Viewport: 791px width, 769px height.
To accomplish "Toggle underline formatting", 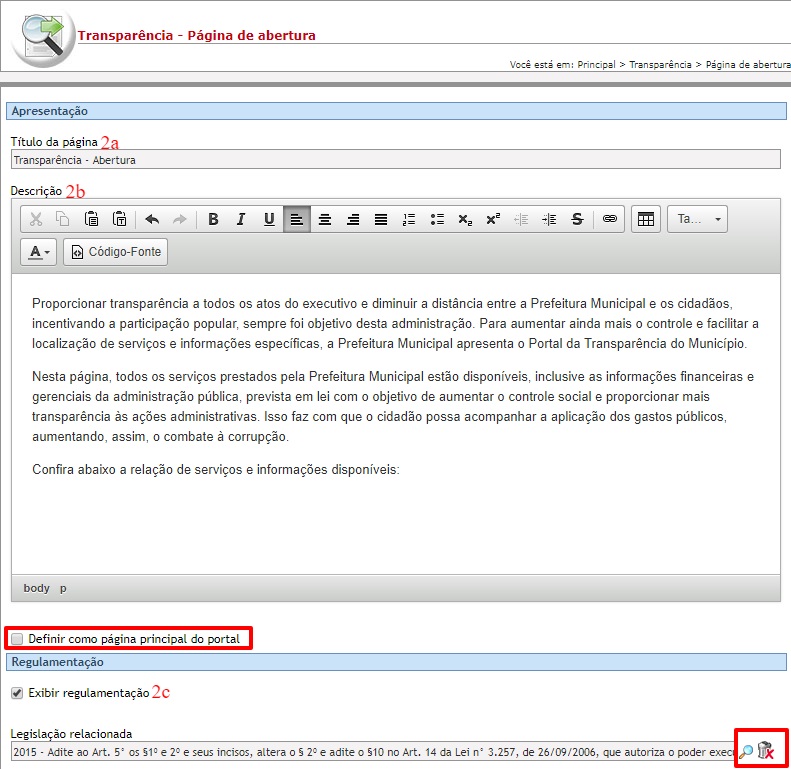I will pyautogui.click(x=269, y=219).
